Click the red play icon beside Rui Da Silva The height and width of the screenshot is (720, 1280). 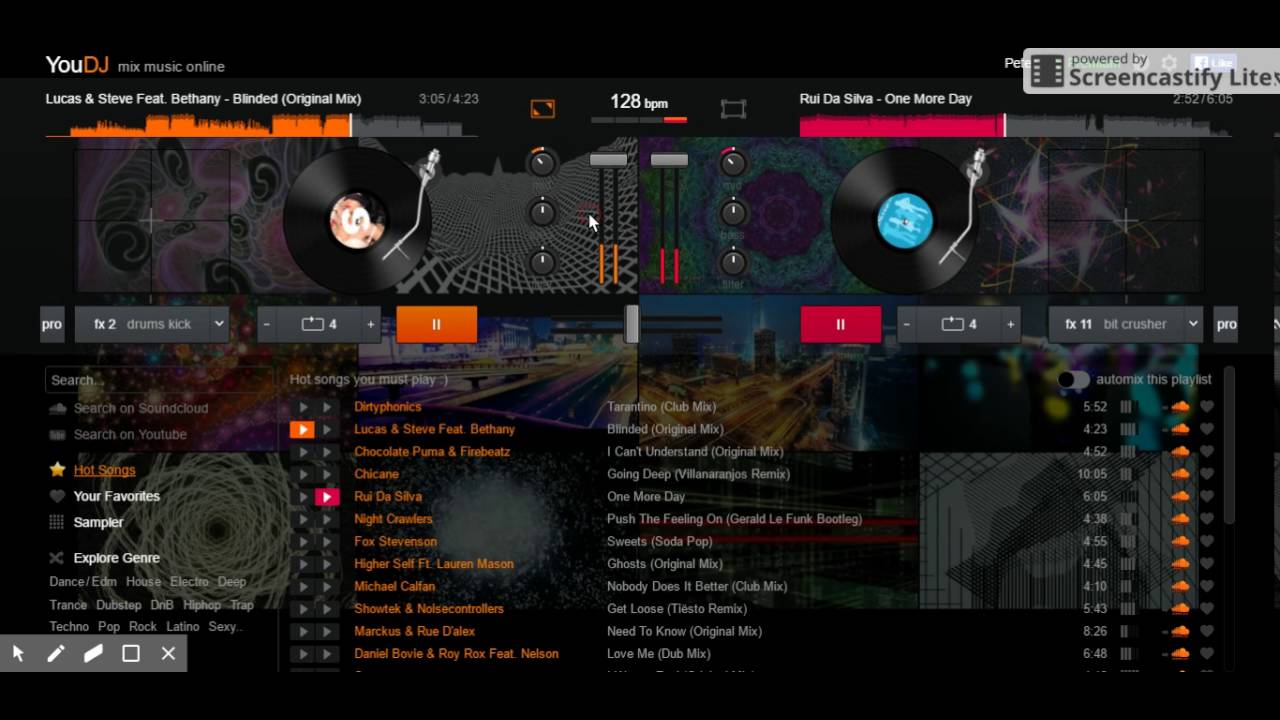pos(326,497)
